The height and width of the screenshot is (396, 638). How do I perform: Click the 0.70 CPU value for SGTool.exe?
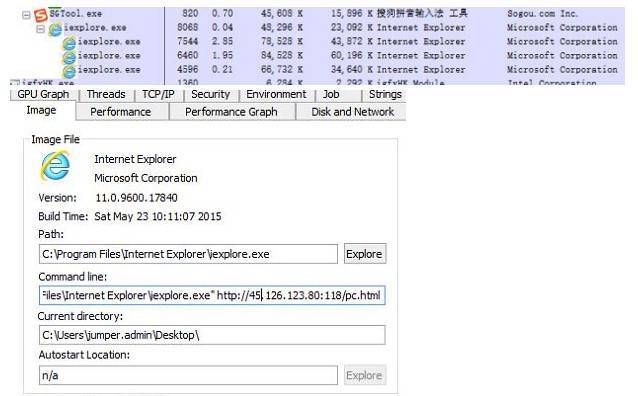coord(222,14)
